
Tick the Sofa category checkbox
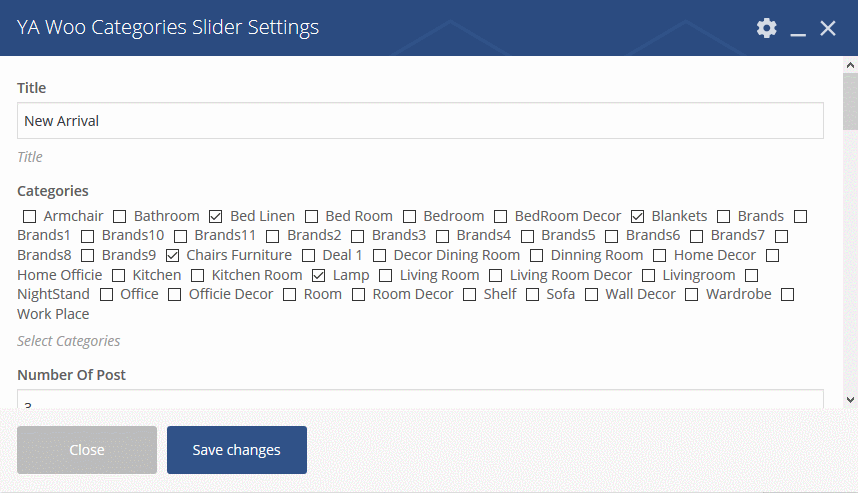(x=532, y=295)
